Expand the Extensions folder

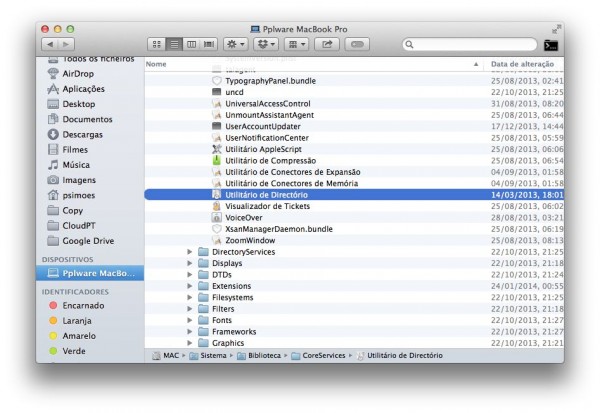[x=189, y=286]
